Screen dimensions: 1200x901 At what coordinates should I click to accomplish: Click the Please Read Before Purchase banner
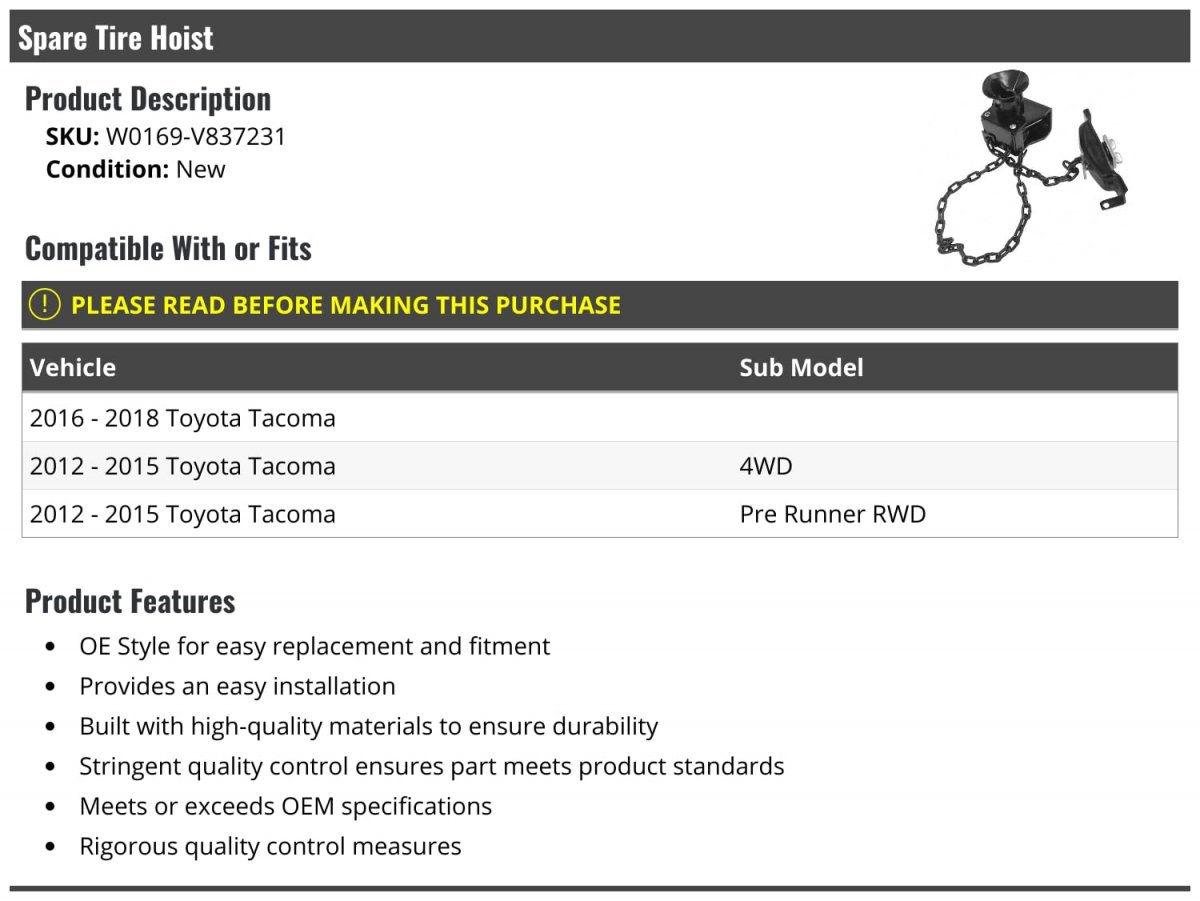[600, 305]
